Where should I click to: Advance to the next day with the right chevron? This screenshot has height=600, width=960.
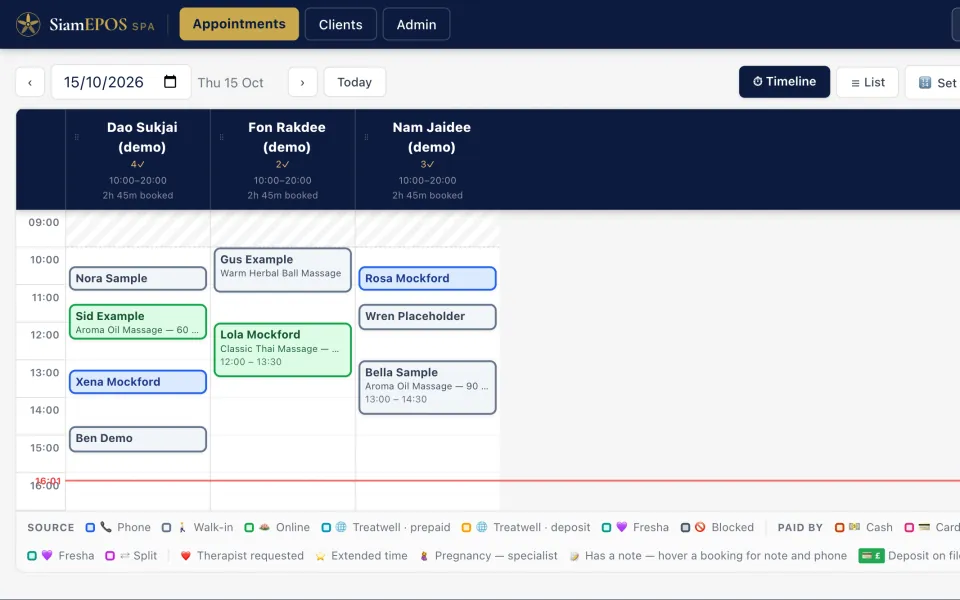point(302,82)
